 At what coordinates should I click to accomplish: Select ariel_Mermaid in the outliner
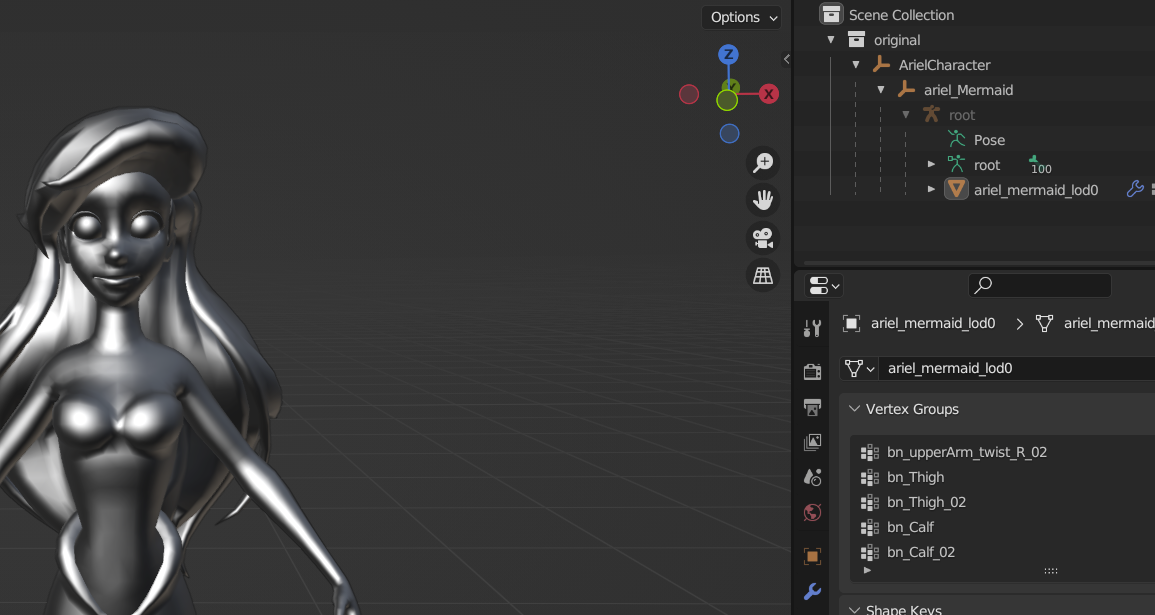coord(968,90)
